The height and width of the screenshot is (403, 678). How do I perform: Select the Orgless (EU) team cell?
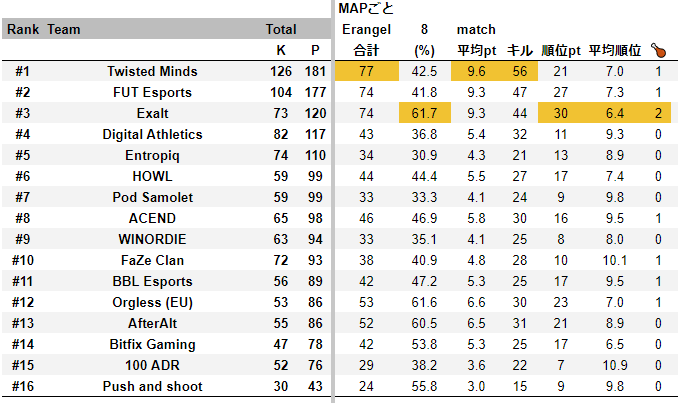(152, 303)
